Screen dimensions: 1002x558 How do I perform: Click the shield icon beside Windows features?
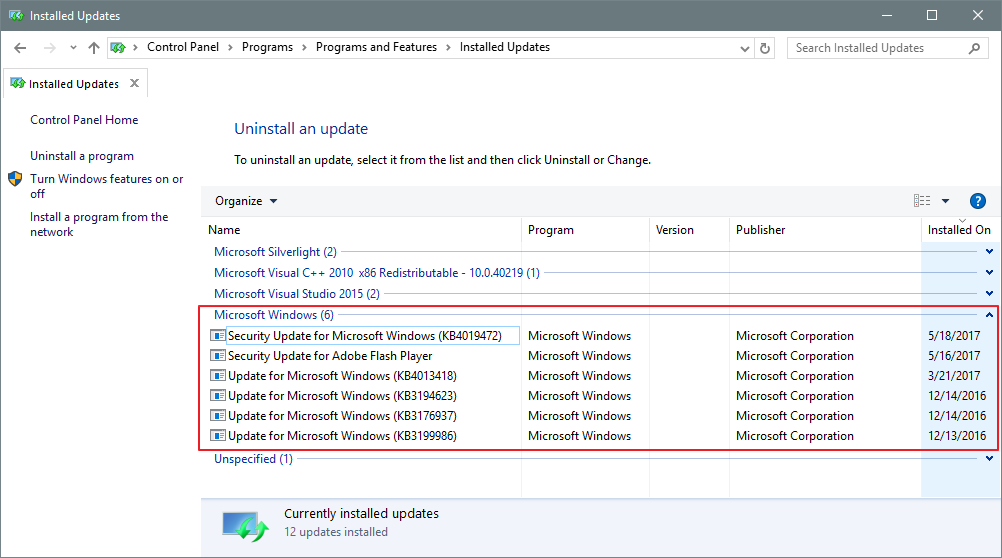coord(15,179)
